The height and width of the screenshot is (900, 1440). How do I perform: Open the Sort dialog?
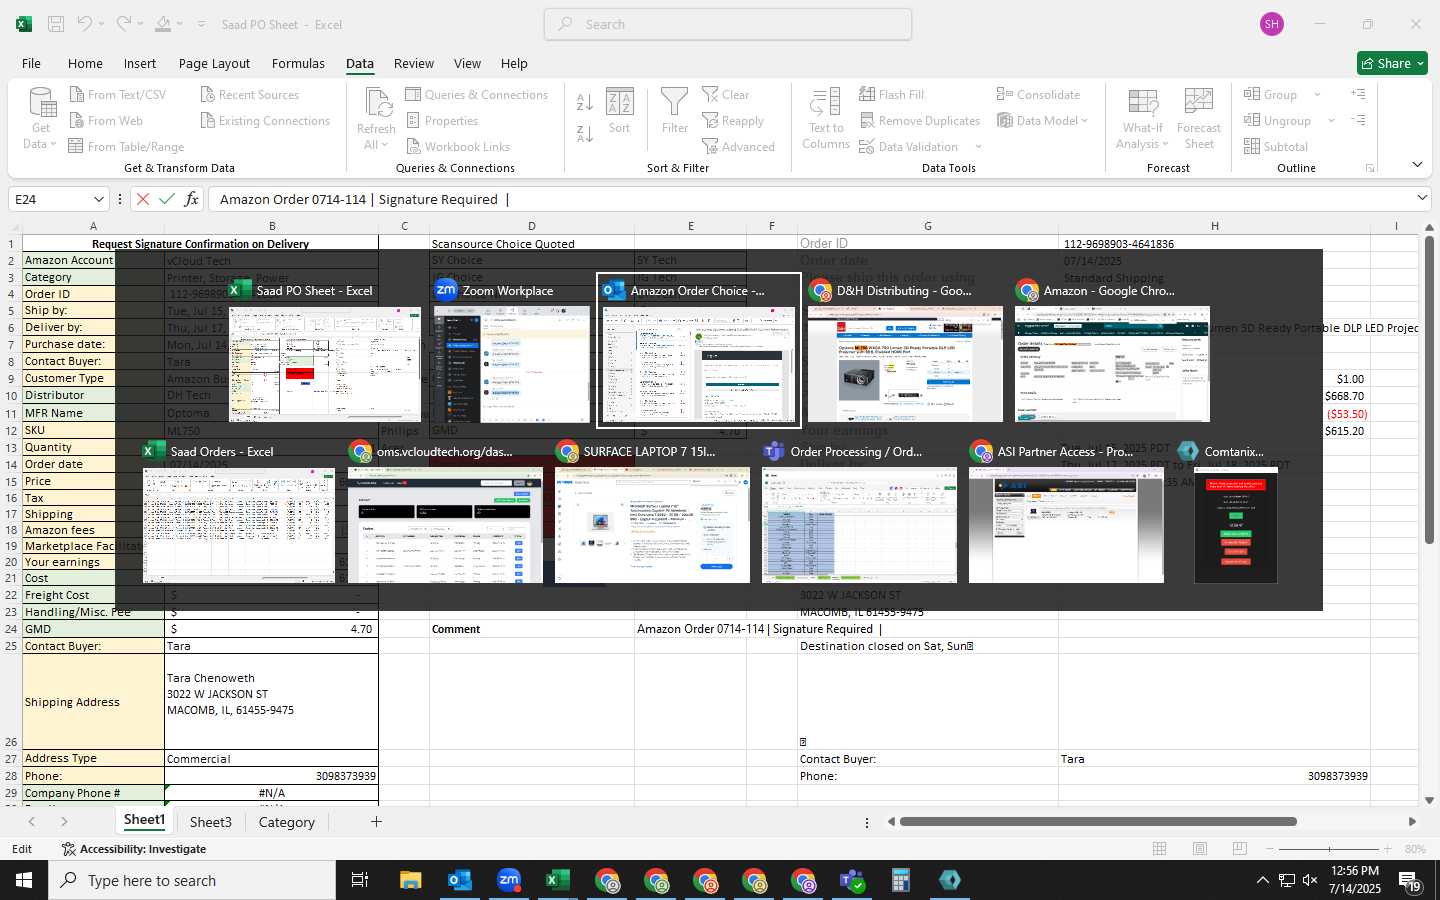619,111
